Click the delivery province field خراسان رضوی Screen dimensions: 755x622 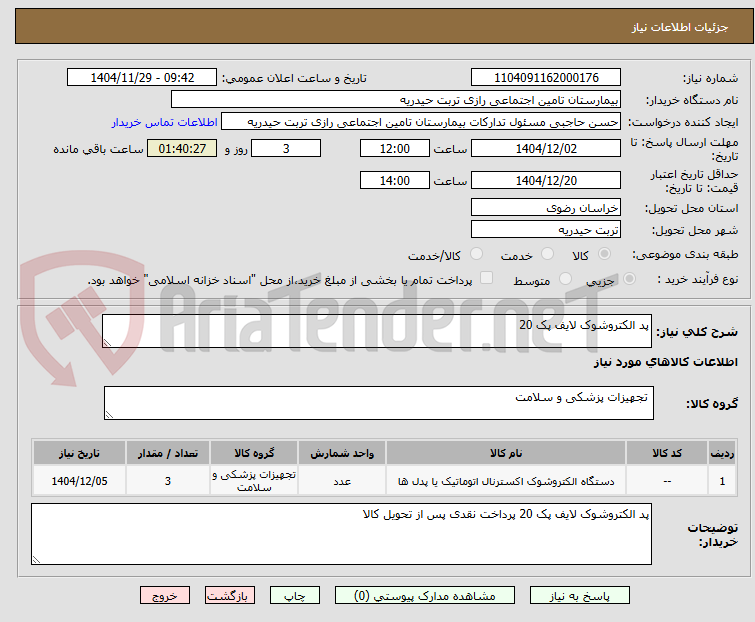click(x=546, y=207)
